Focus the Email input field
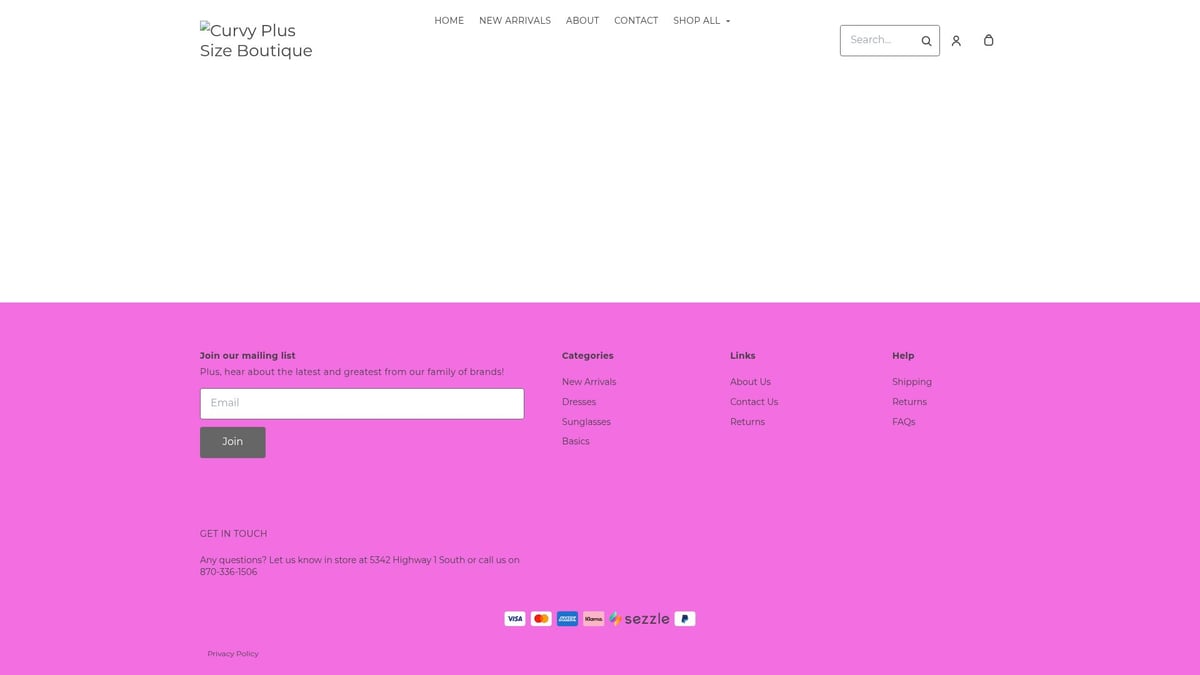This screenshot has width=1200, height=675. [362, 403]
